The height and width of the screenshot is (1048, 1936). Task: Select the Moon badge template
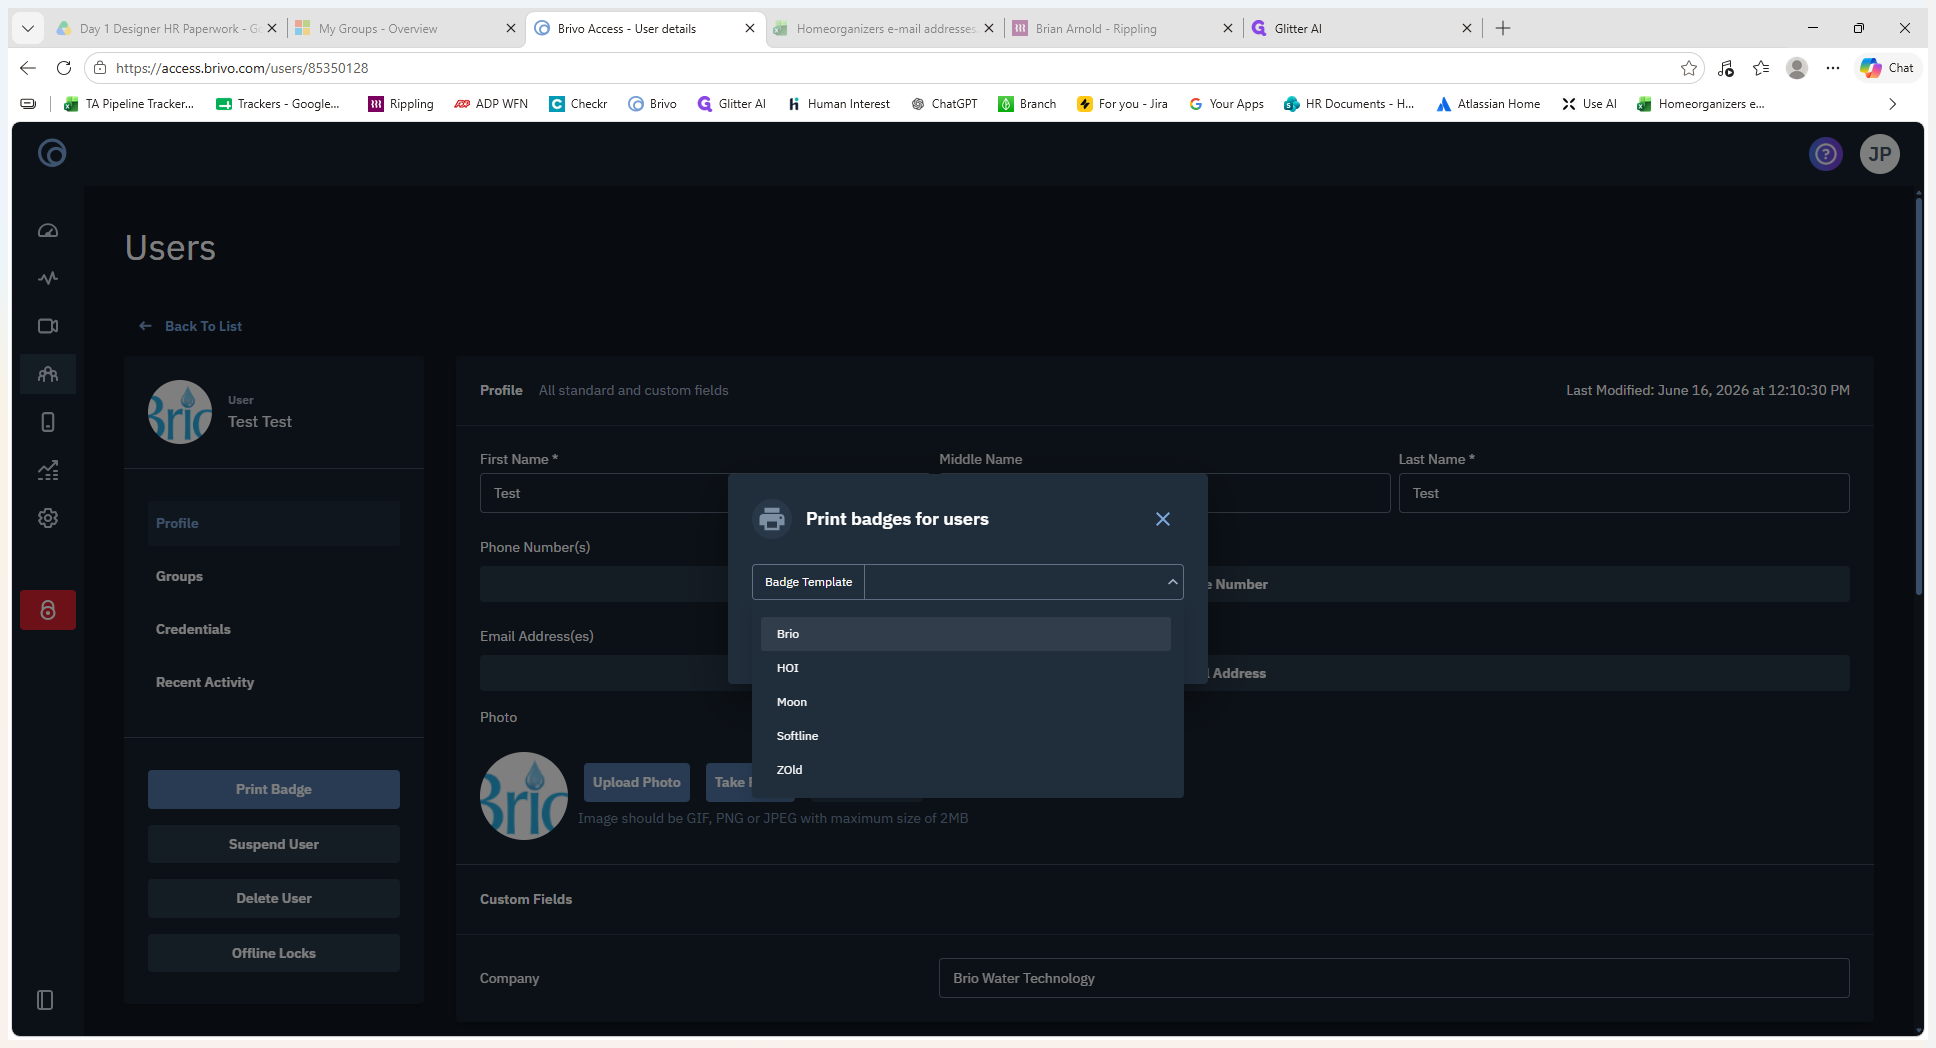click(966, 702)
